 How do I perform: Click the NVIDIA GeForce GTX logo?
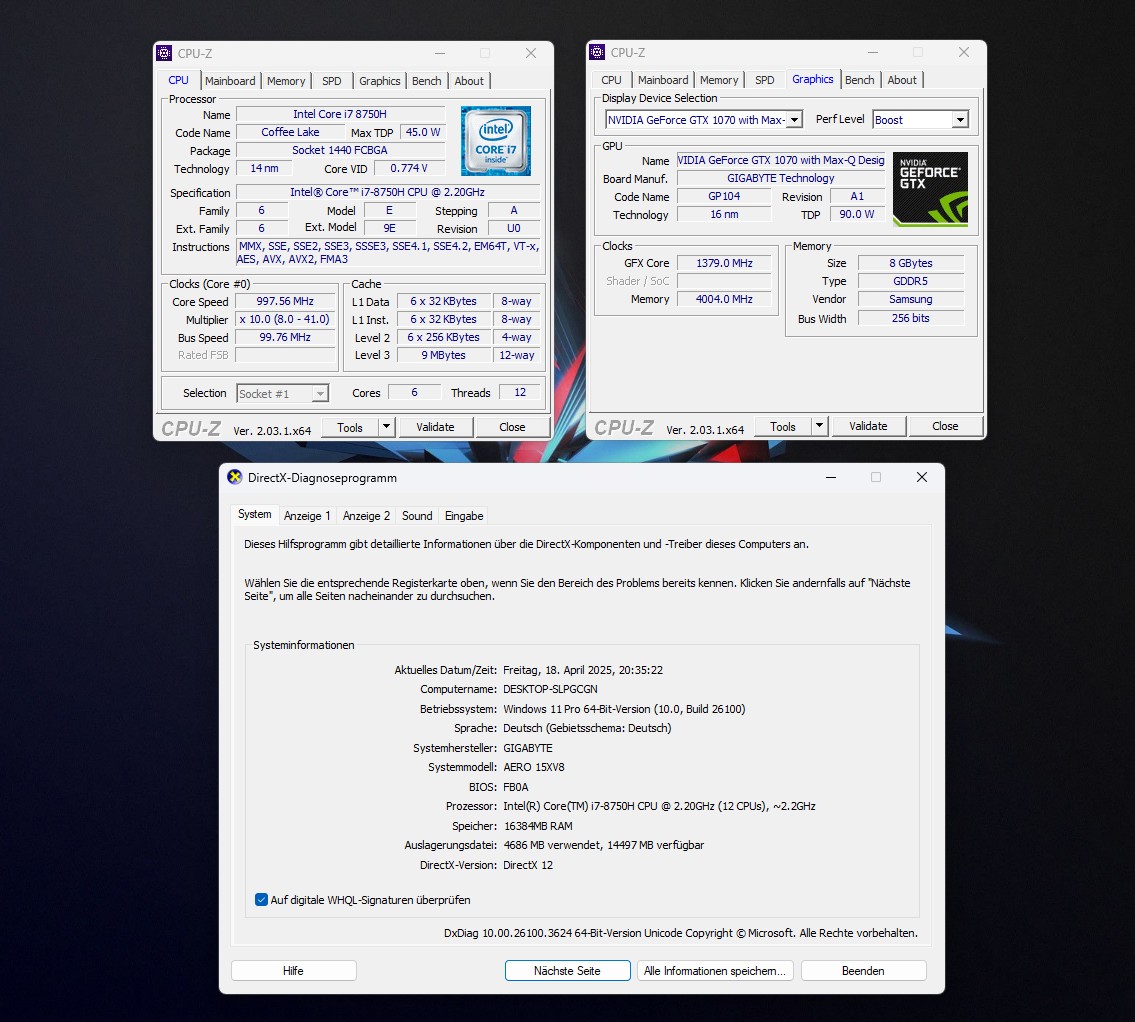tap(930, 188)
